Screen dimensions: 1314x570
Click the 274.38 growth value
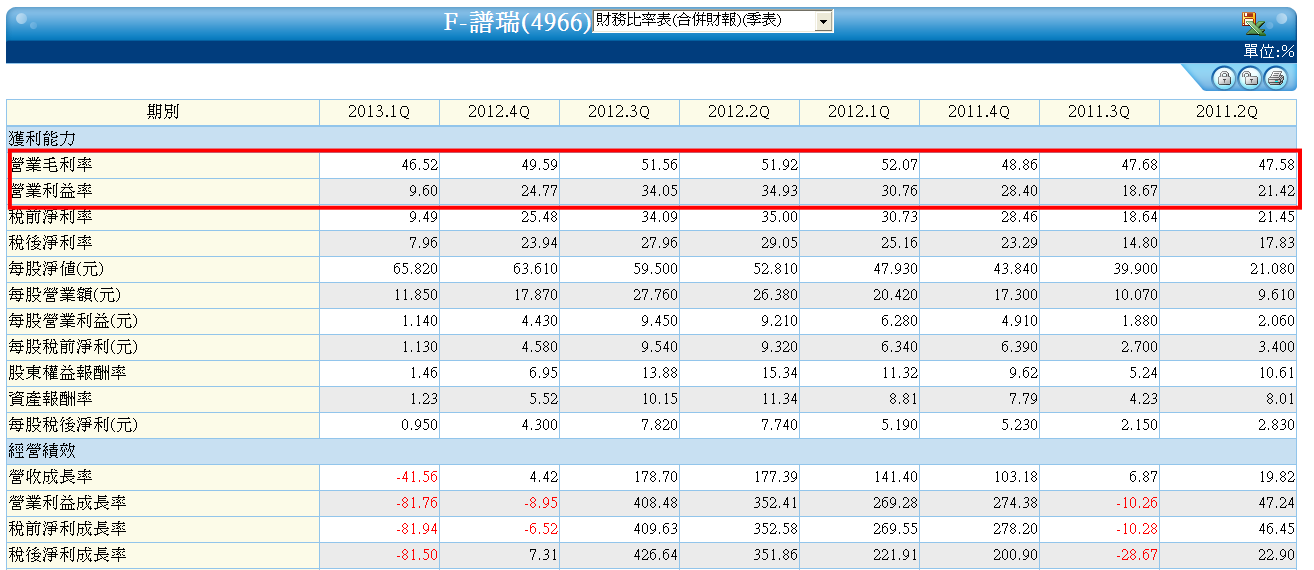1017,503
